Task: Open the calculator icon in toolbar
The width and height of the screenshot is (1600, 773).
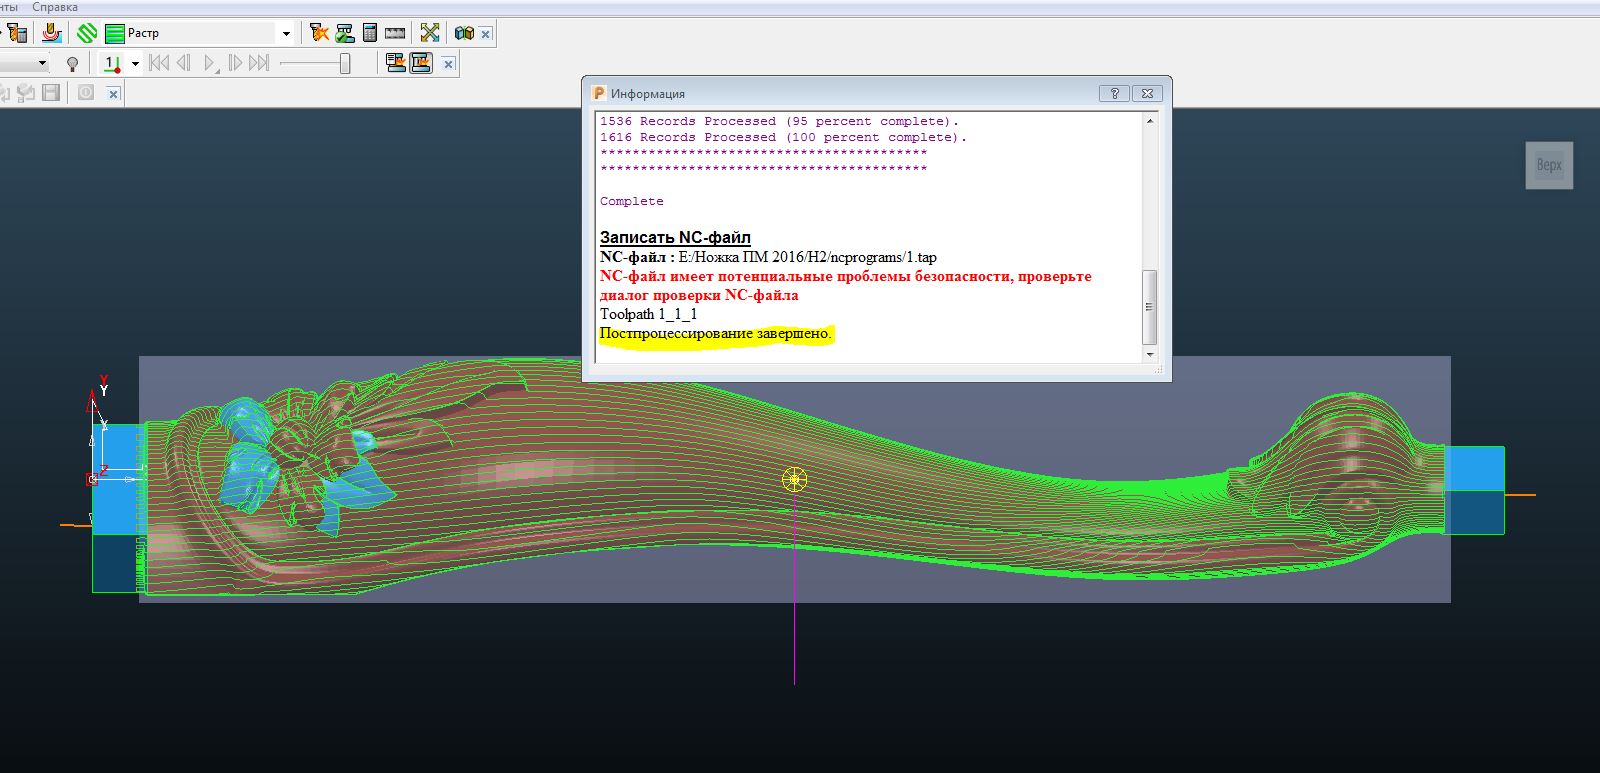Action: [x=370, y=33]
